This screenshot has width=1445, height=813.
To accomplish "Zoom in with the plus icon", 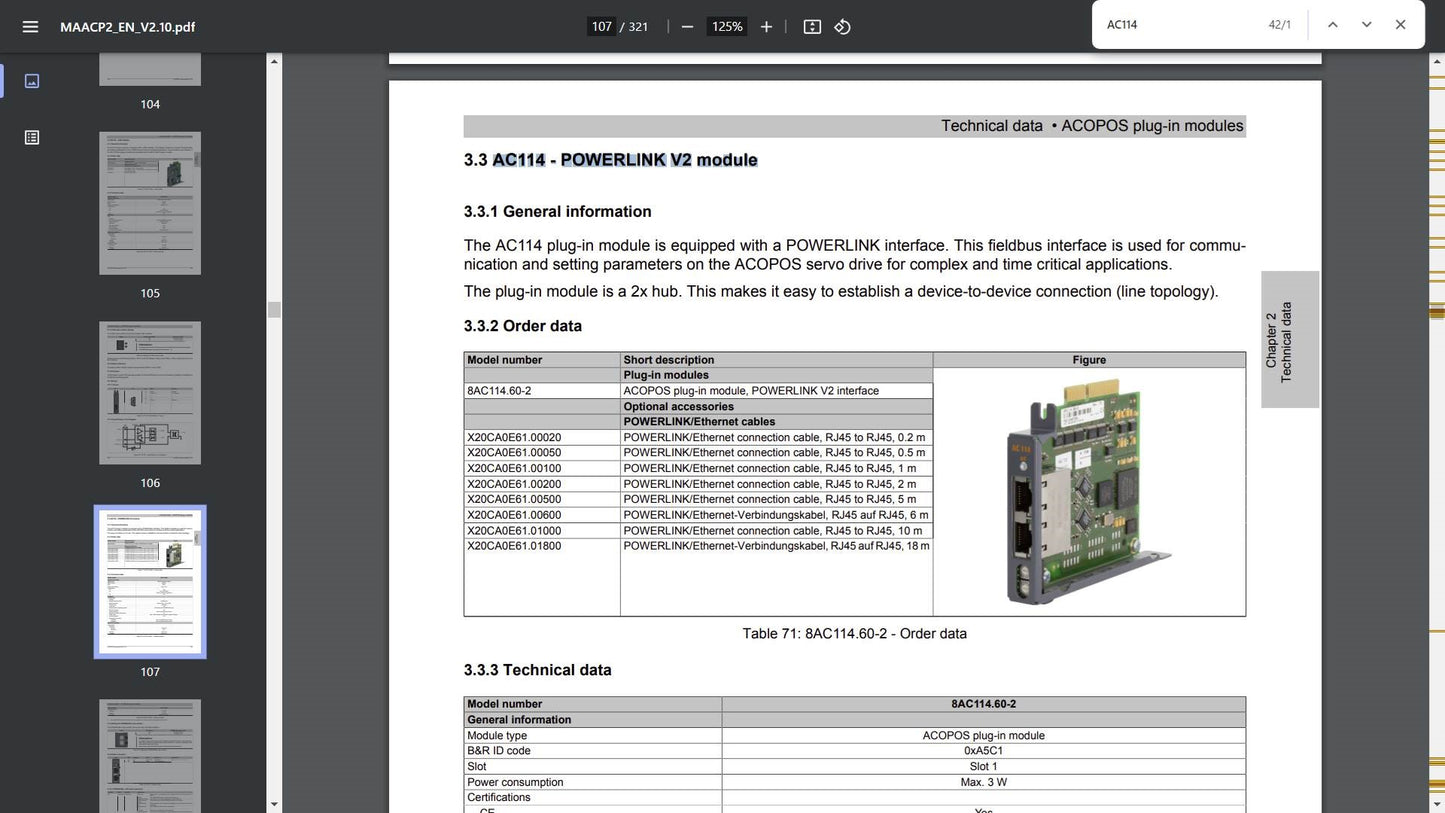I will point(766,27).
